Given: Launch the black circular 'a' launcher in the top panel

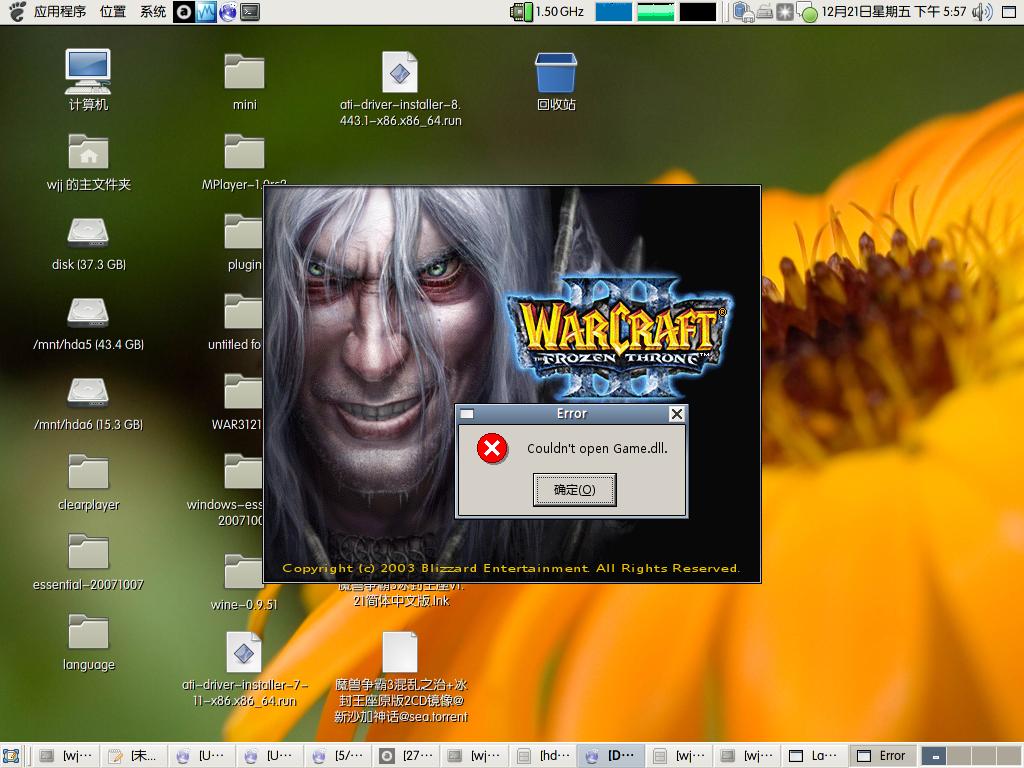Looking at the screenshot, I should click(x=184, y=12).
